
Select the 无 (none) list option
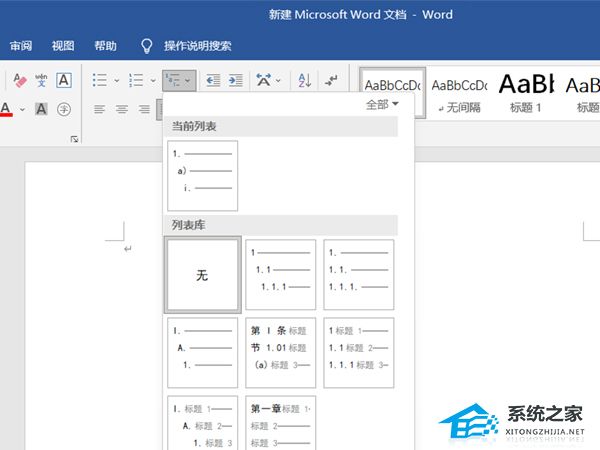point(202,275)
